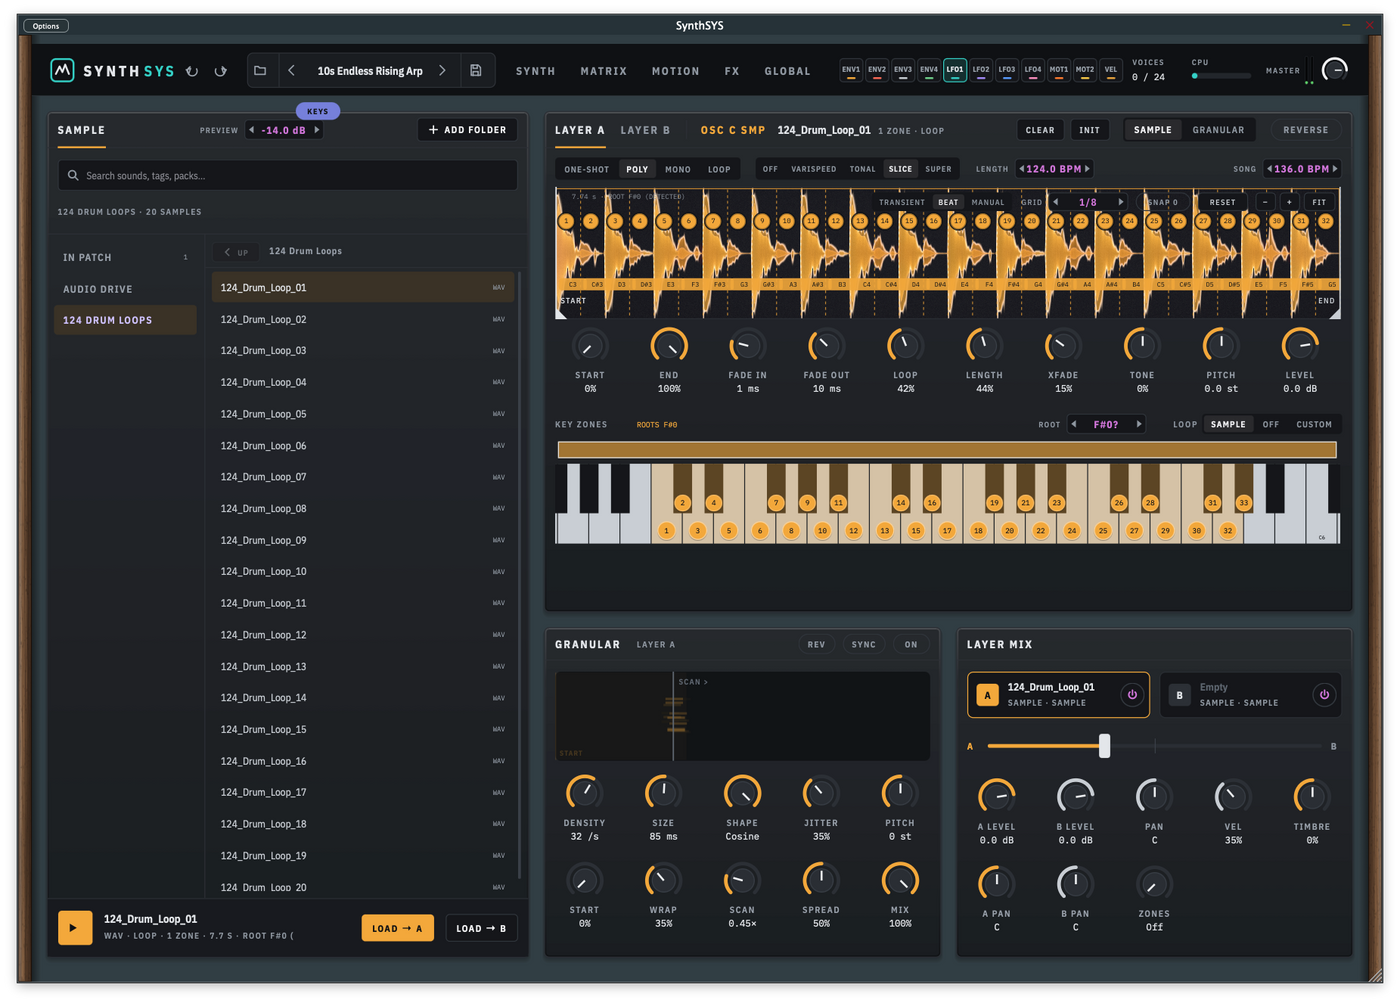Decrease preview level with left arrow

[252, 130]
